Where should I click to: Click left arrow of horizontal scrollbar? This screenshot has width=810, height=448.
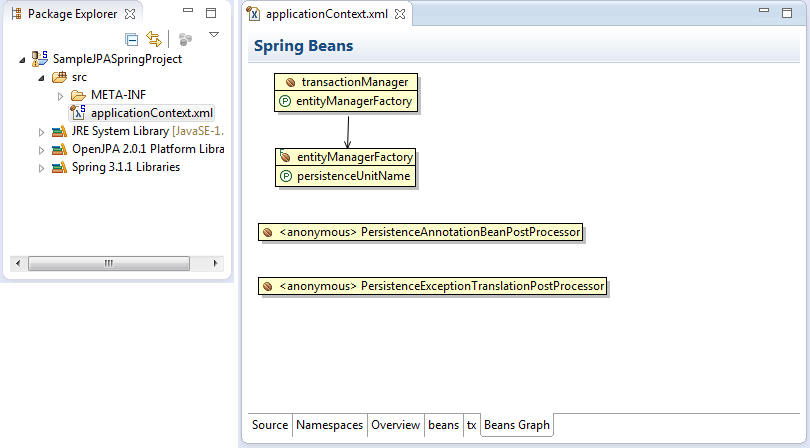point(18,264)
